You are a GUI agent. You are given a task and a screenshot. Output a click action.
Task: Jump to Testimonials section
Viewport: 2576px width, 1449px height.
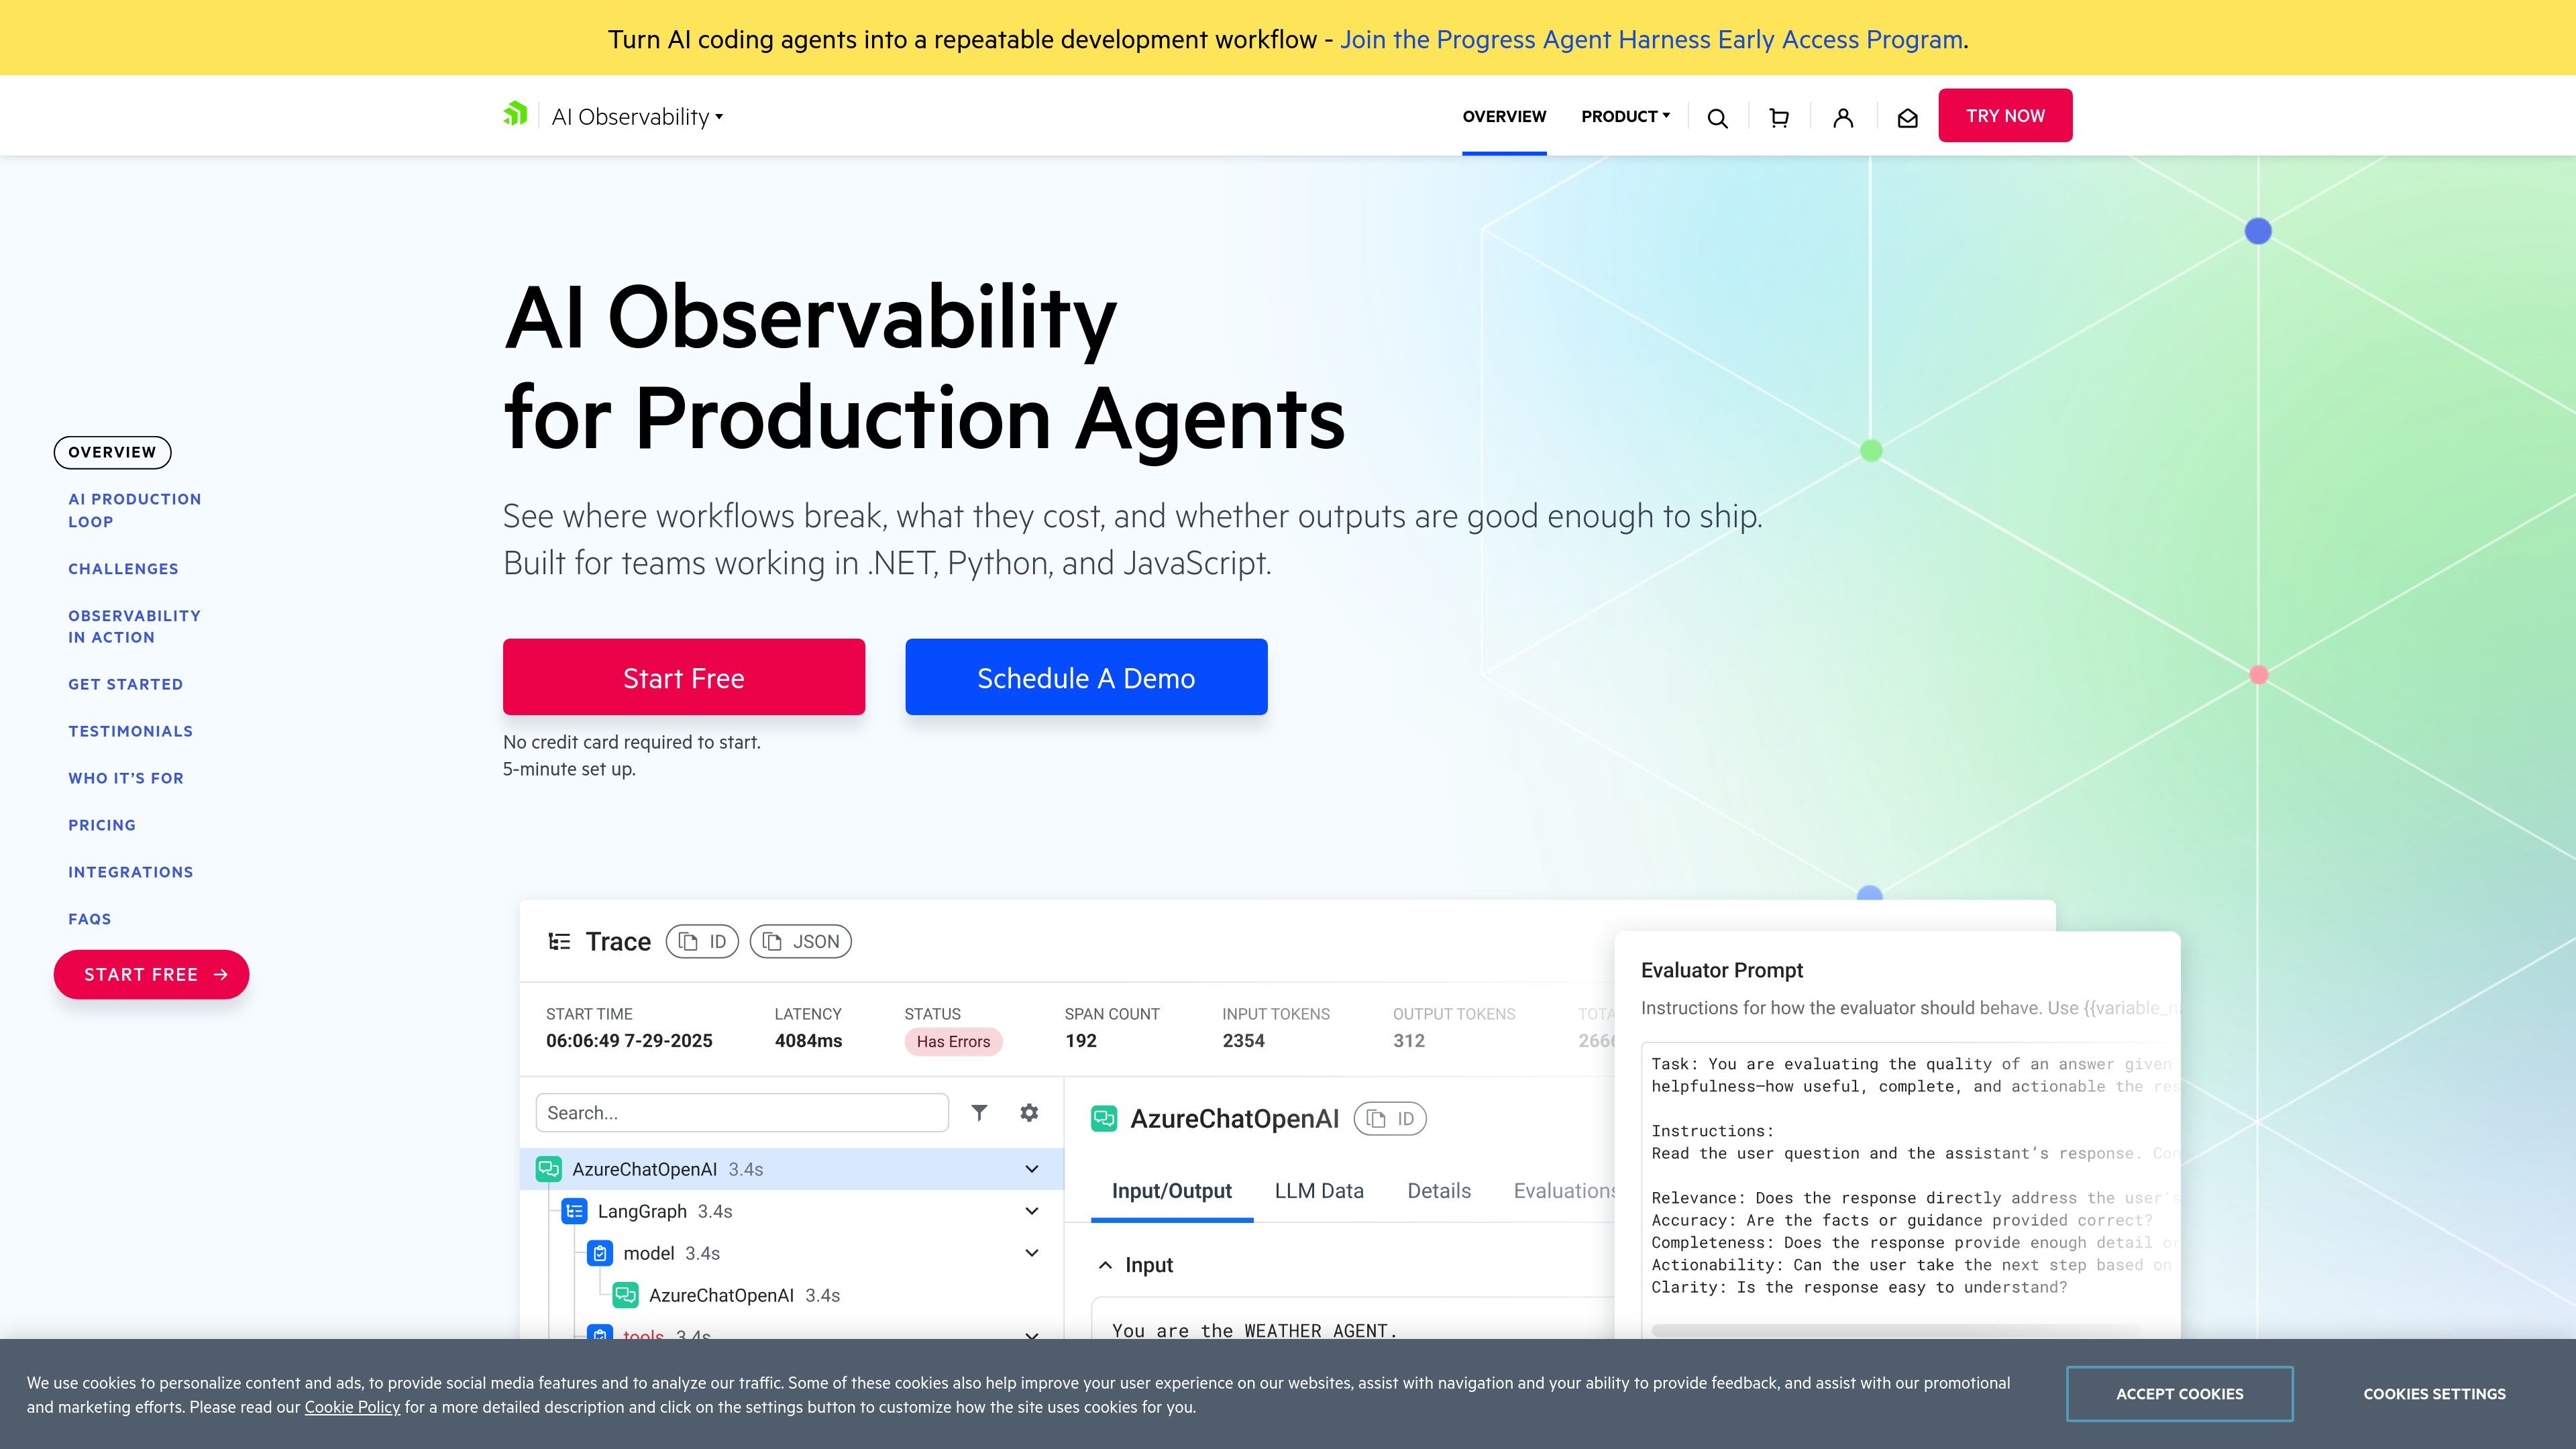pos(130,731)
